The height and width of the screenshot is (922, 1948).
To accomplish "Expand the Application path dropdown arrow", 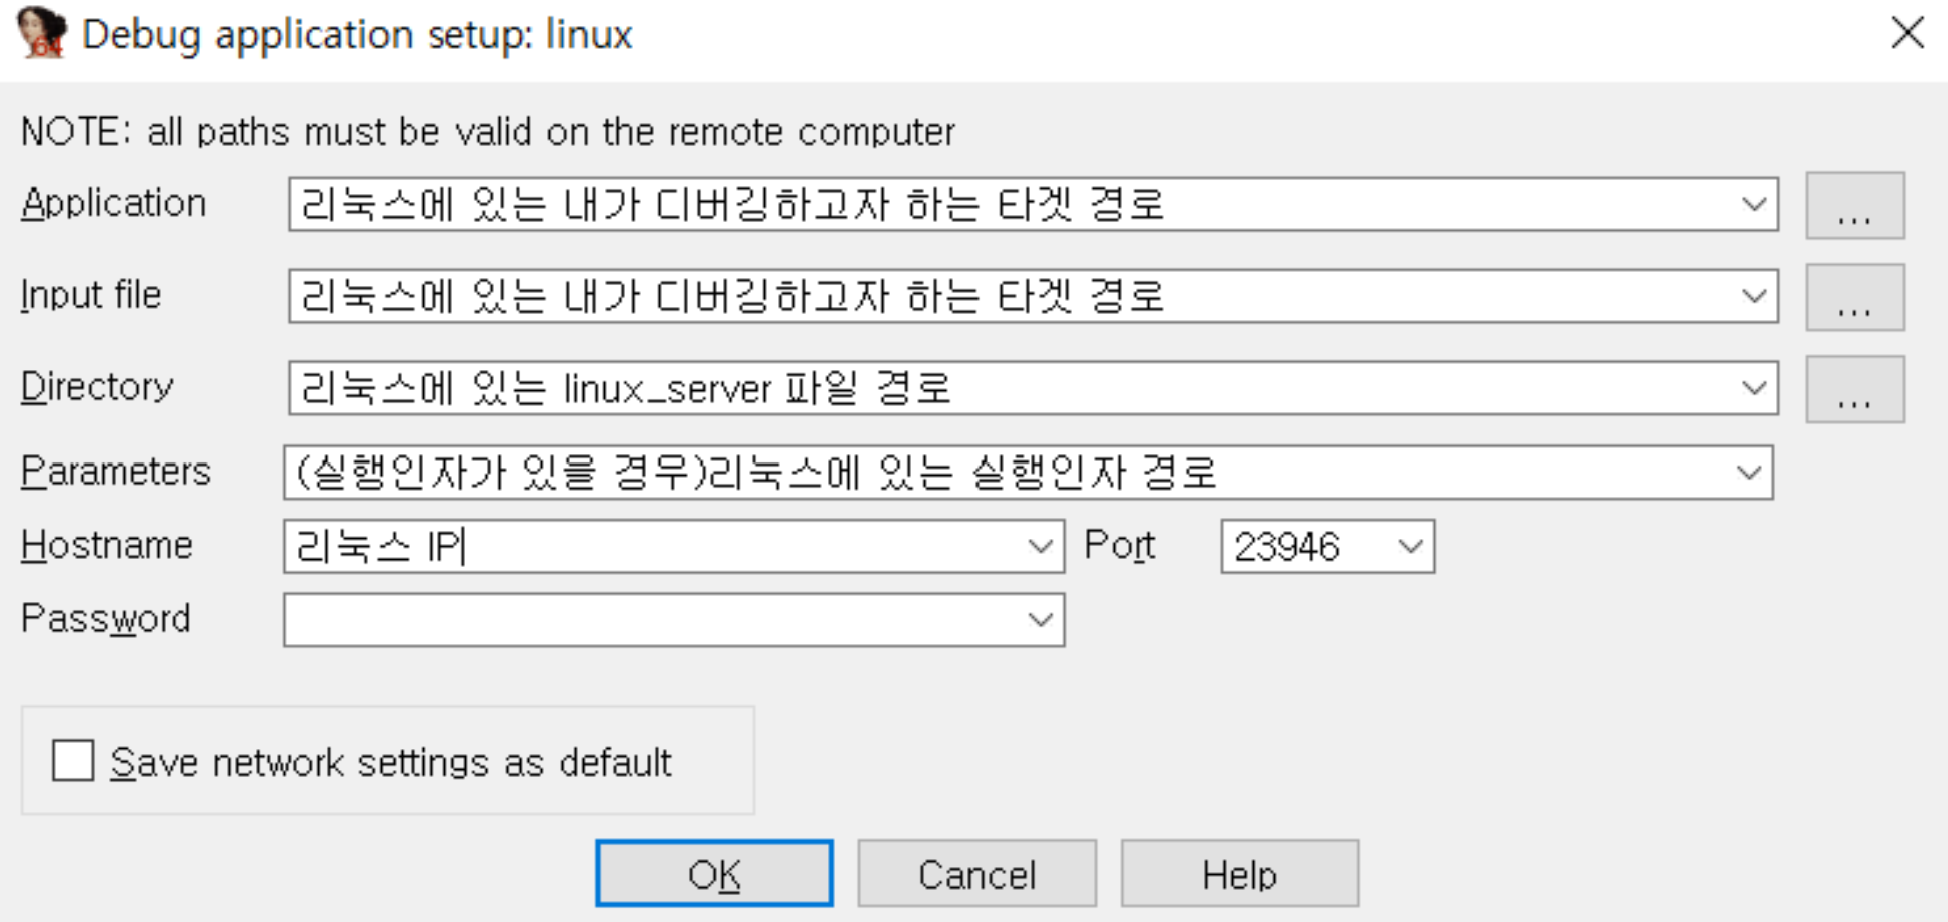I will [x=1753, y=205].
